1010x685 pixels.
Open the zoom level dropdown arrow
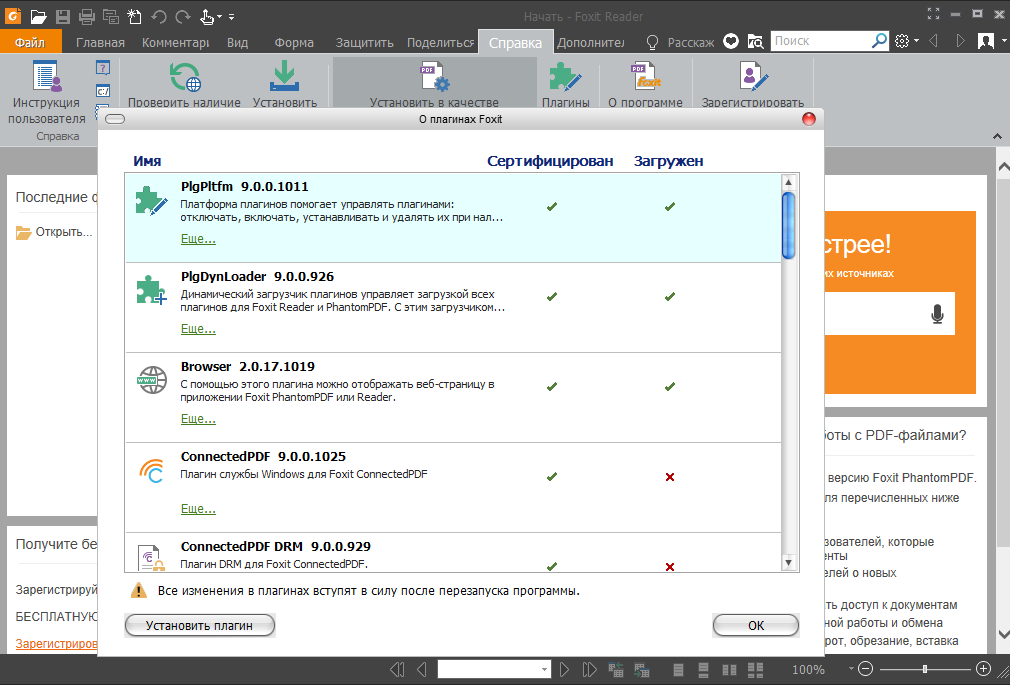(x=851, y=669)
